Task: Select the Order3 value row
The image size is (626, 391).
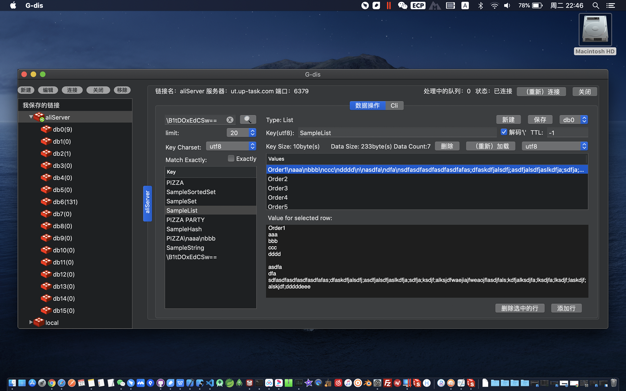Action: point(427,188)
